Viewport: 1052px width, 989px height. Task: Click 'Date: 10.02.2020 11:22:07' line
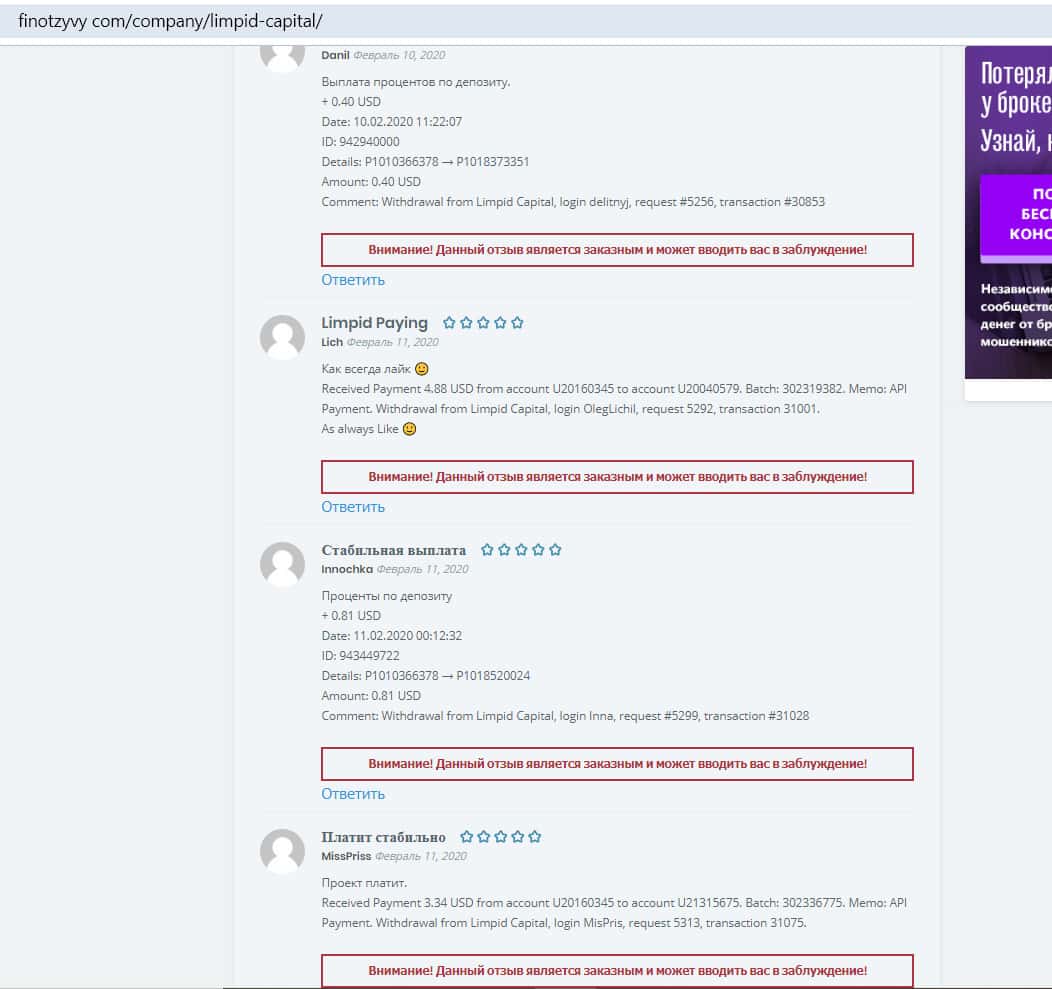pyautogui.click(x=392, y=121)
